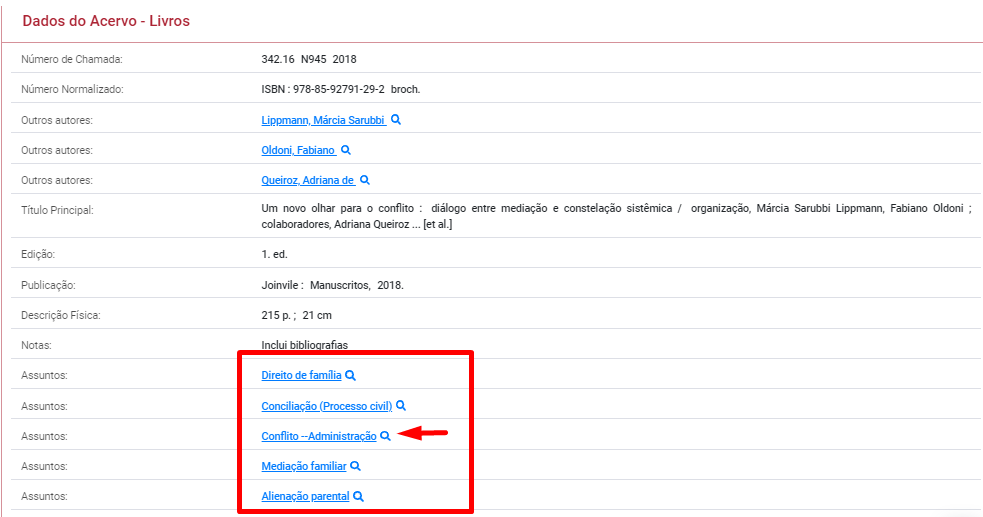Click the call number 342.16 N945 2018
This screenshot has width=983, height=517.
point(309,59)
